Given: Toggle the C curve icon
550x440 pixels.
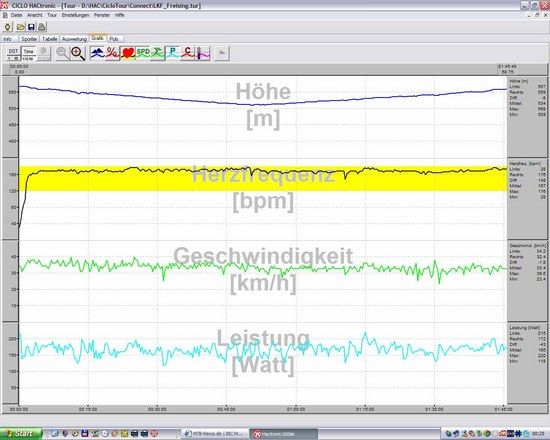Looking at the screenshot, I should coord(188,53).
